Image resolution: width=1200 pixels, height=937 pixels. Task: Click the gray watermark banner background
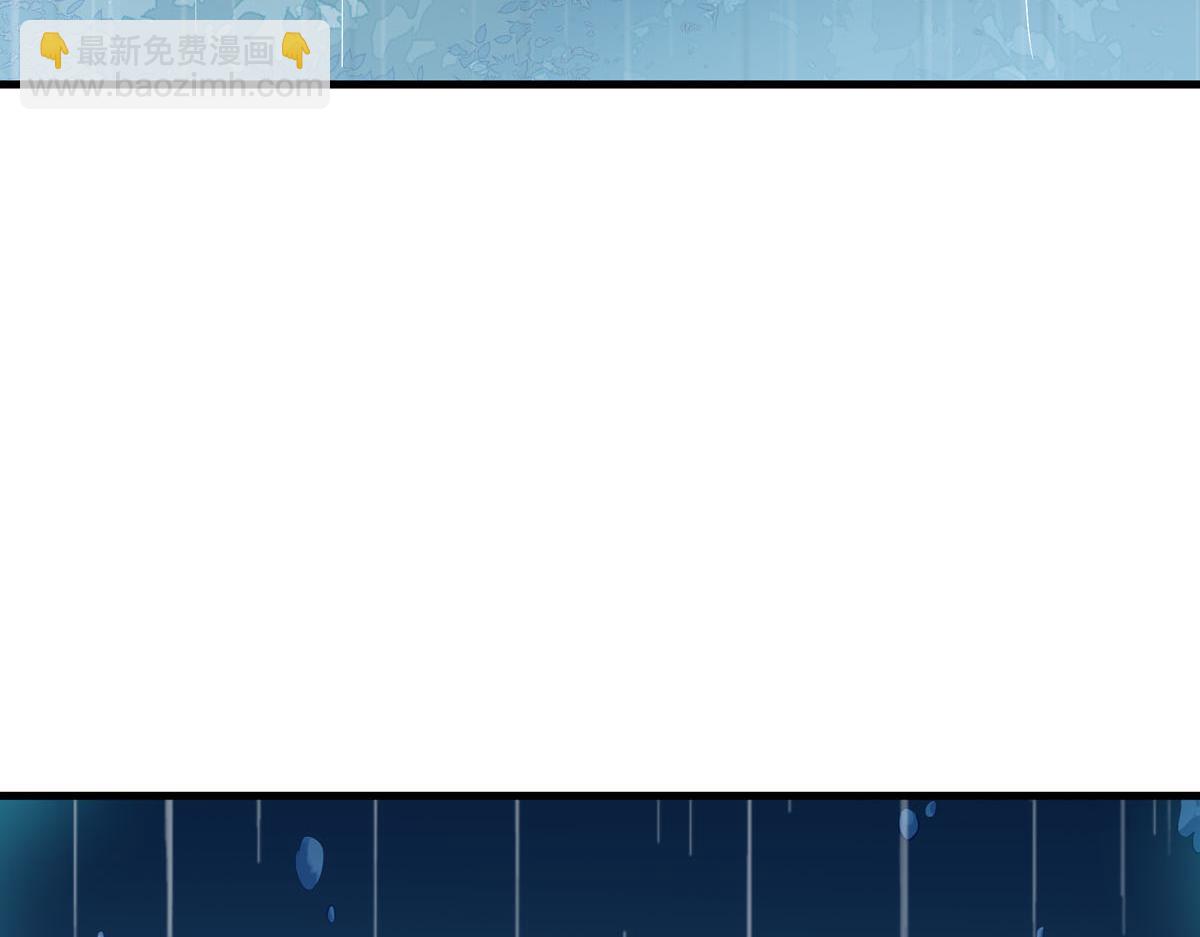click(x=175, y=100)
